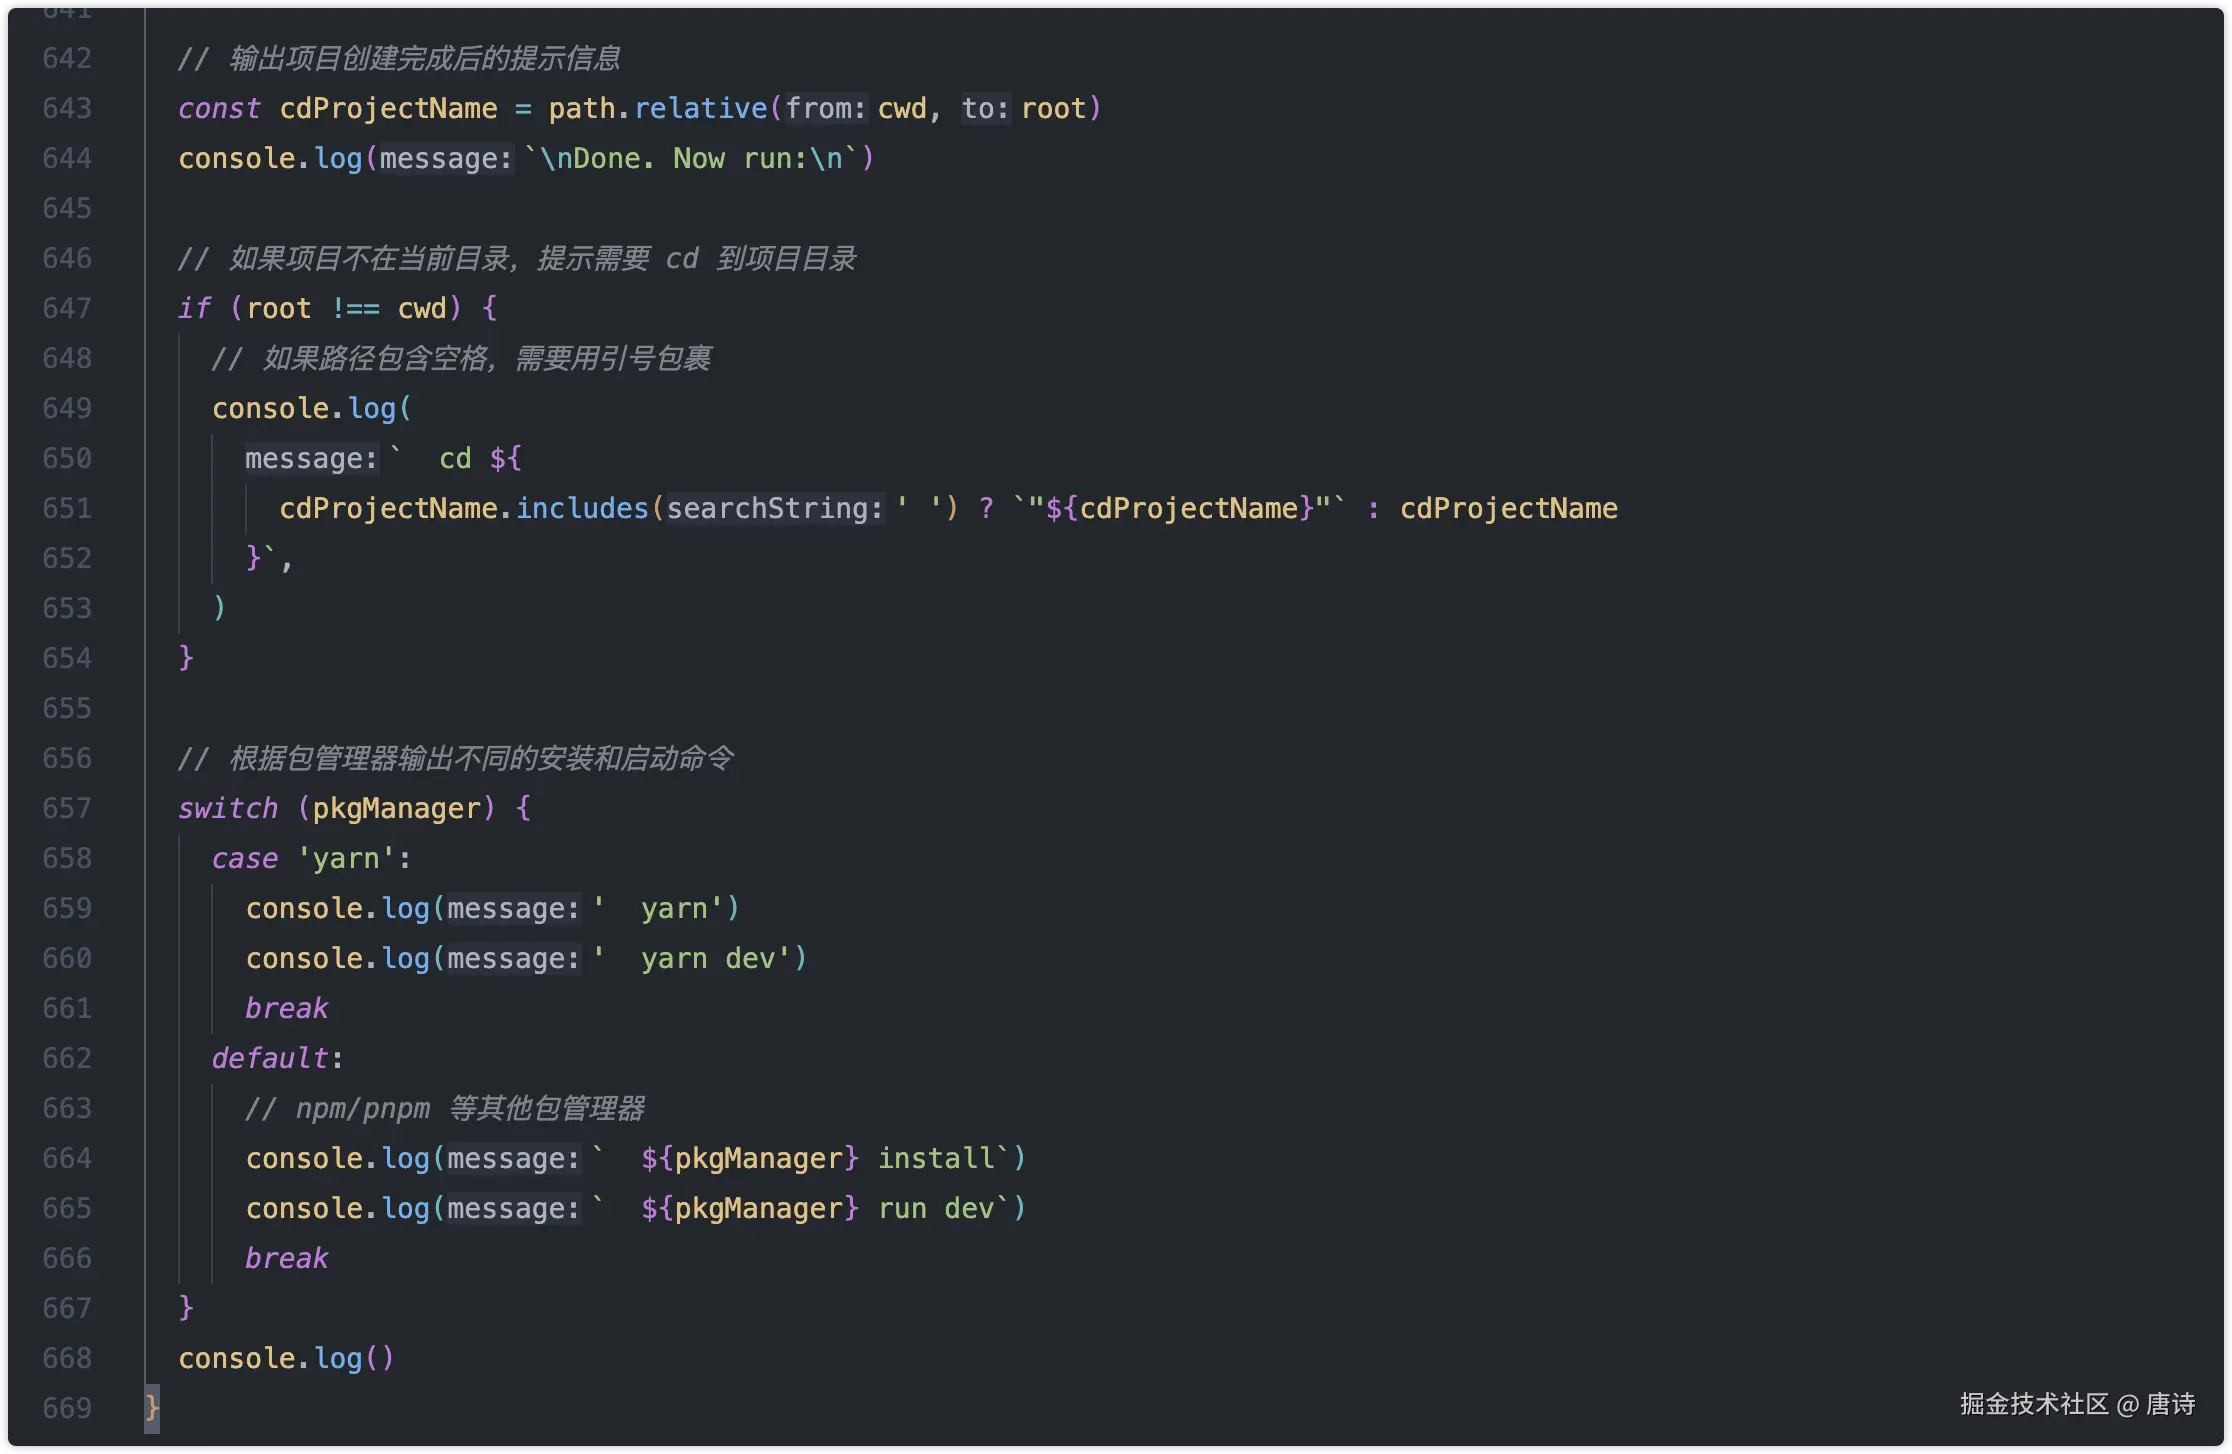Image resolution: width=2232 pixels, height=1454 pixels.
Task: Click the 'run dev' template string
Action: coord(935,1208)
